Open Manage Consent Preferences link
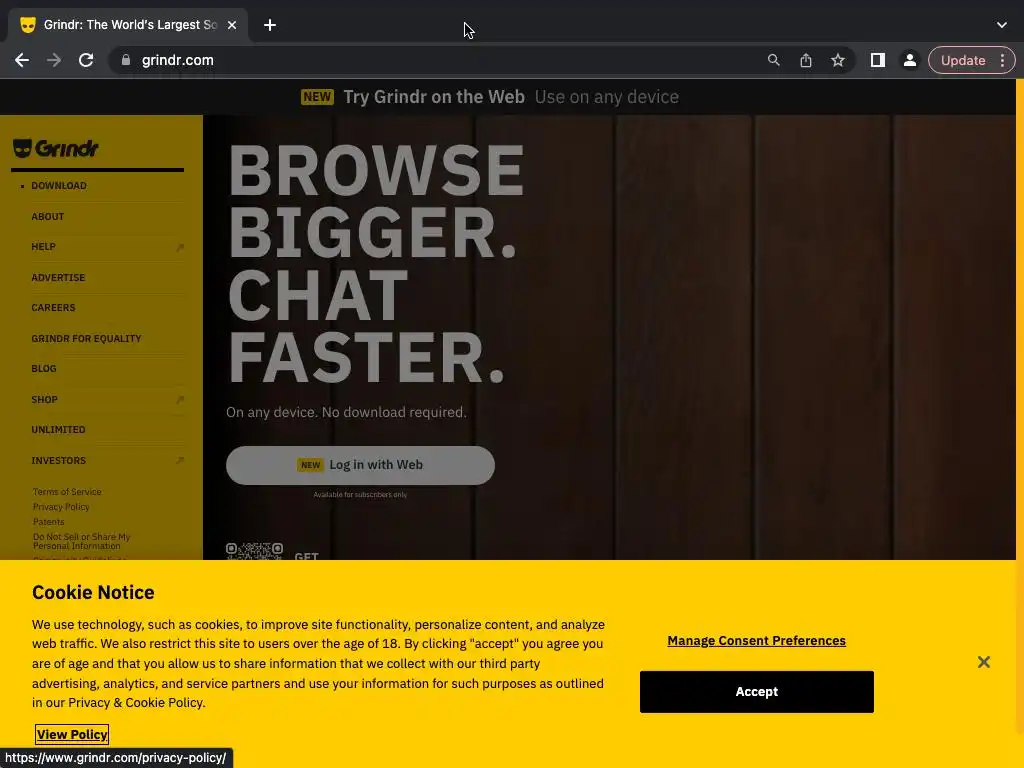Viewport: 1024px width, 768px height. 756,641
